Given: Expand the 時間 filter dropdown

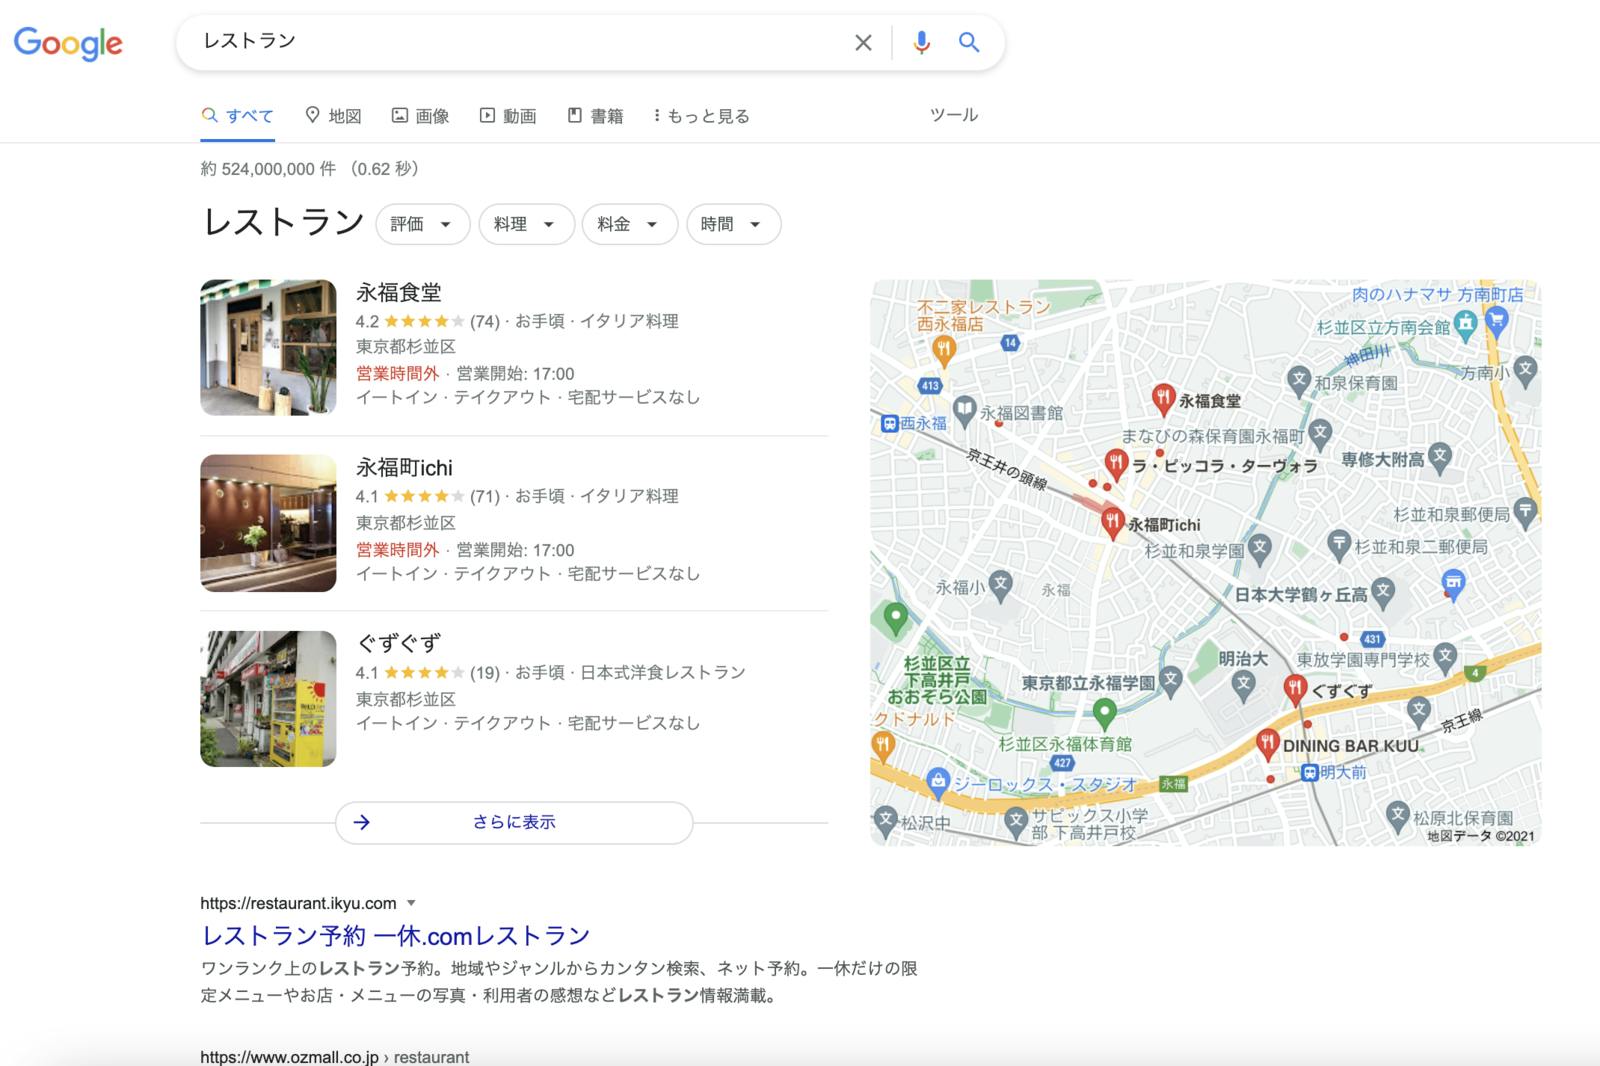Looking at the screenshot, I should (733, 224).
